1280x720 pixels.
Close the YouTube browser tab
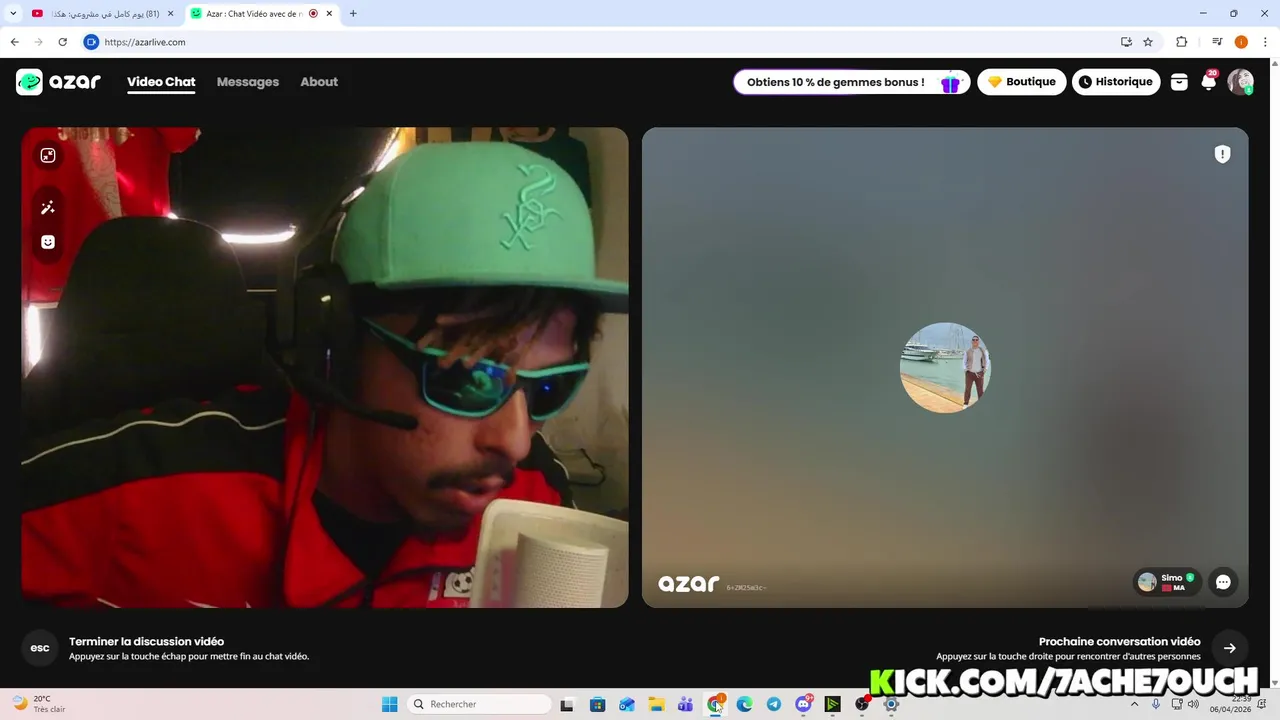pos(170,14)
